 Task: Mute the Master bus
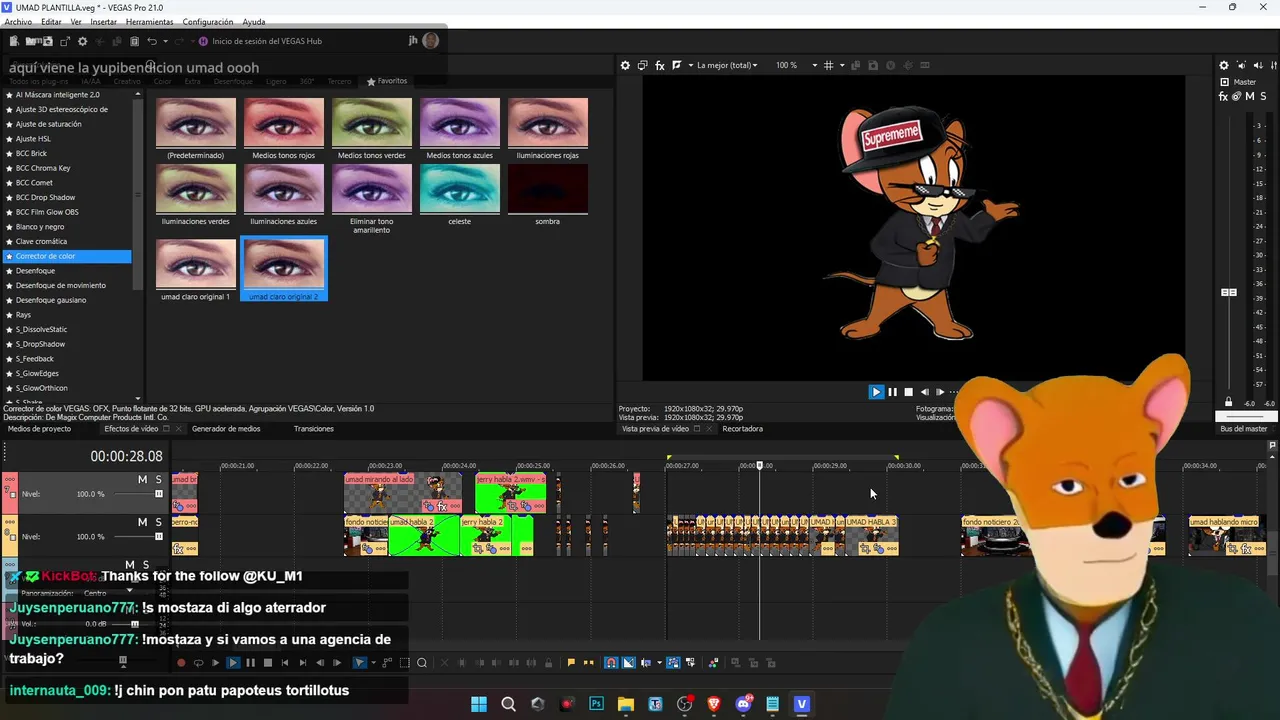click(1250, 96)
